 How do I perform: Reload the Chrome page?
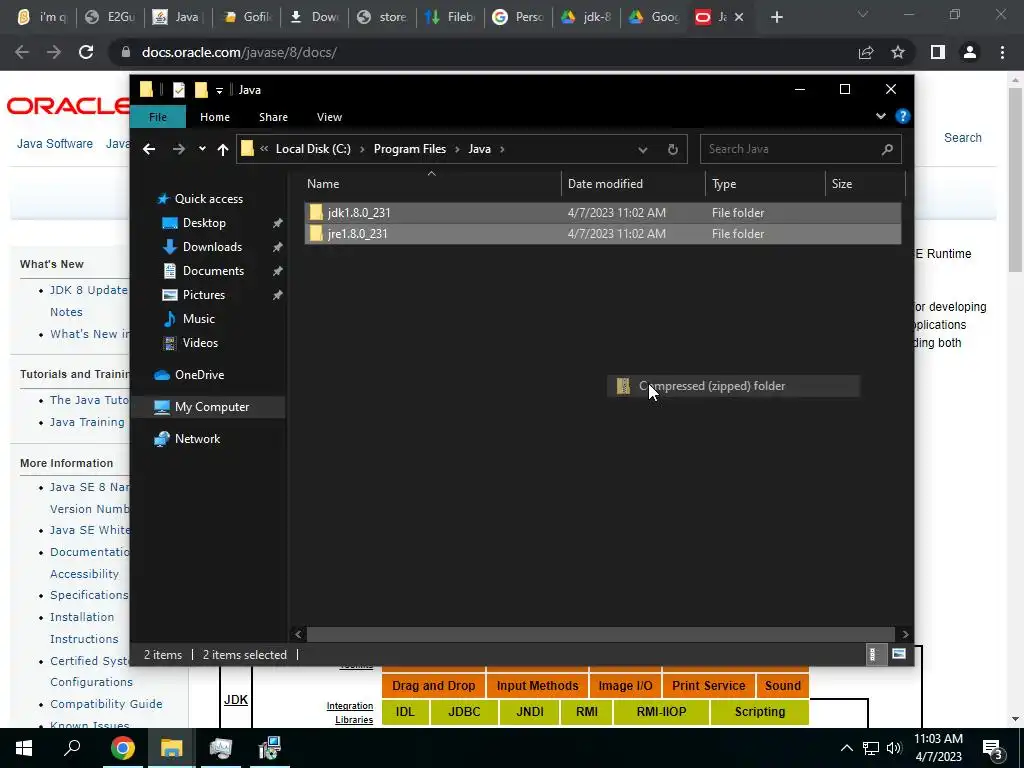[86, 52]
